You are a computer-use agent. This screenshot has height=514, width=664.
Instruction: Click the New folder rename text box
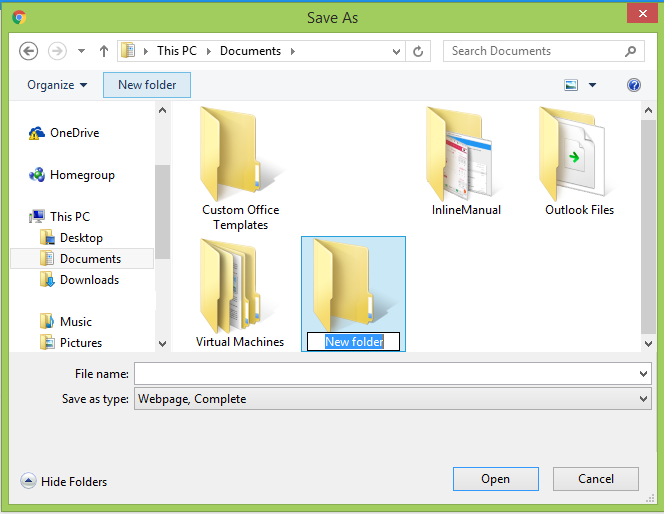point(353,342)
